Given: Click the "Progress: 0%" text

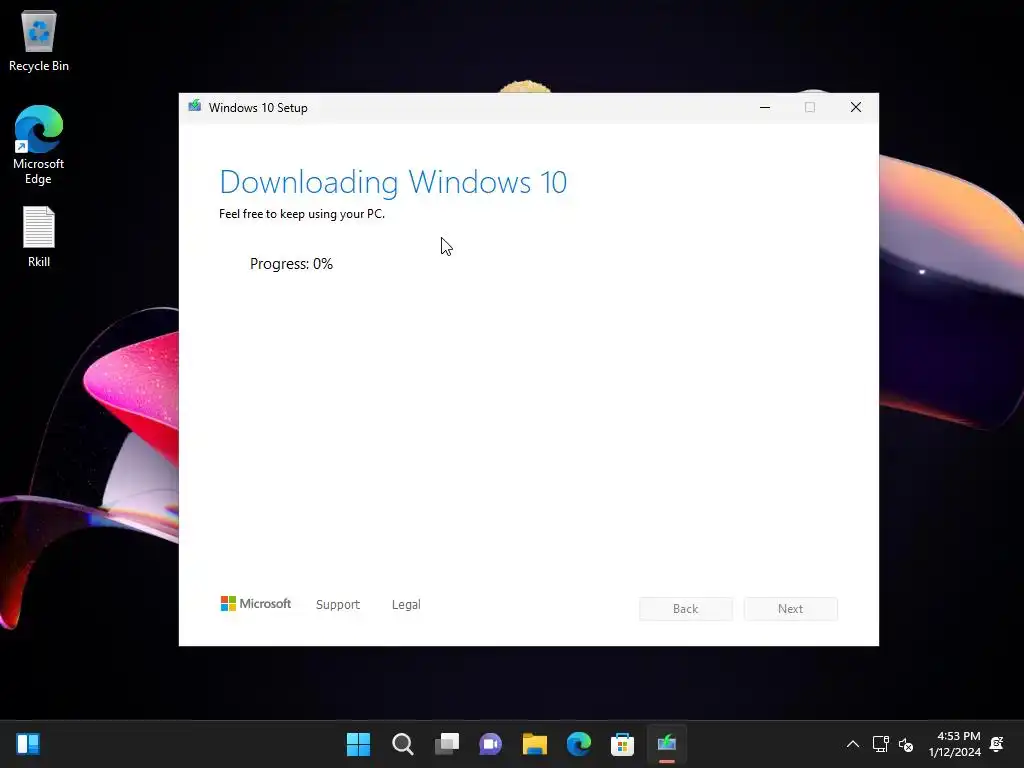Looking at the screenshot, I should pyautogui.click(x=291, y=264).
